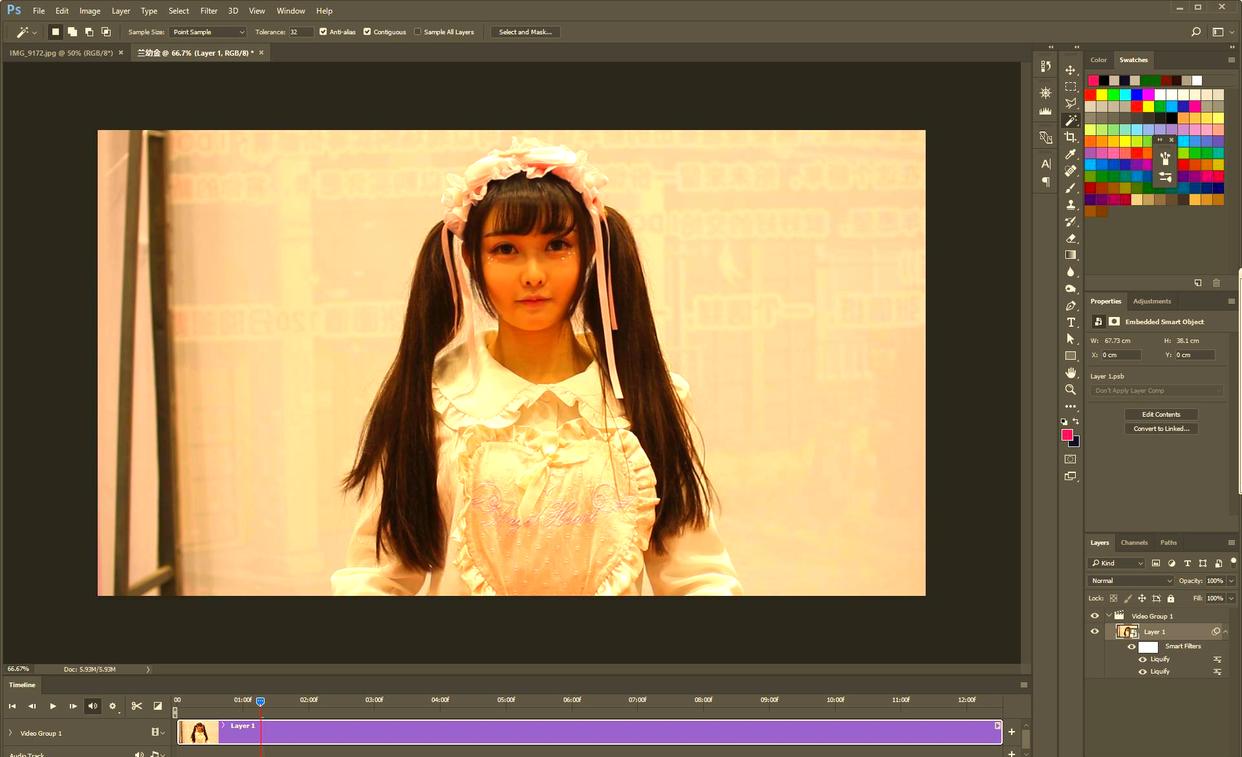Open the blend mode Normal dropdown

tap(1131, 581)
